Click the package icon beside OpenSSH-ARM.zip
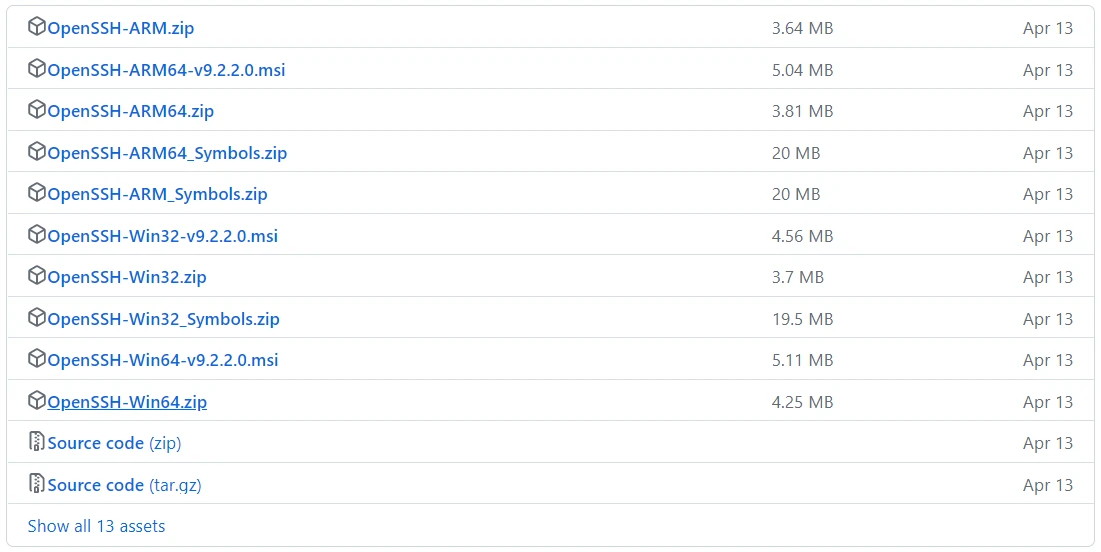 37,28
